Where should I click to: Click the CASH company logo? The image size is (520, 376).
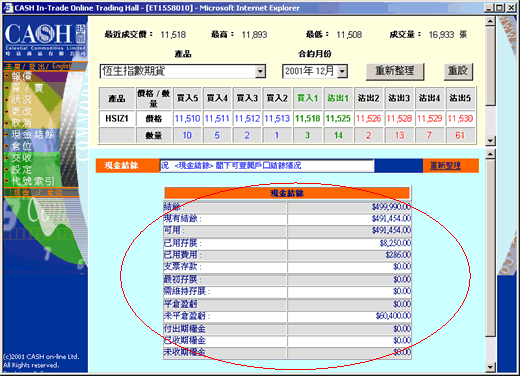pos(45,38)
